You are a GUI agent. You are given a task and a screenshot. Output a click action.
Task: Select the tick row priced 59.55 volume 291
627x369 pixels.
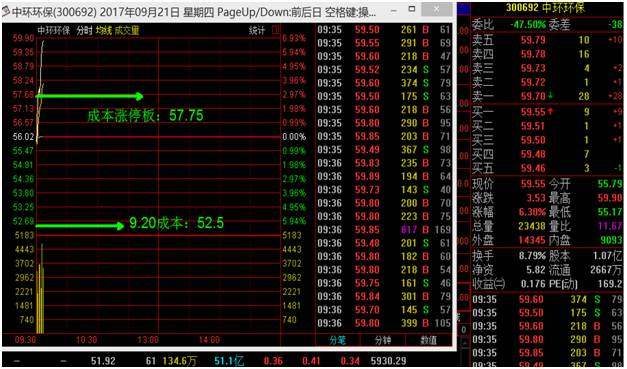pyautogui.click(x=384, y=43)
